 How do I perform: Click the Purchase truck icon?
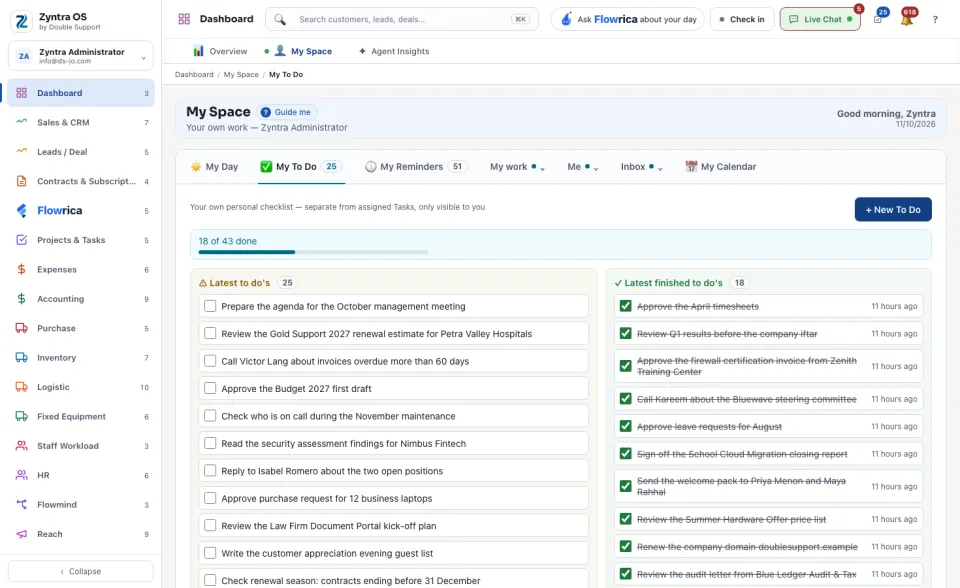[x=21, y=328]
